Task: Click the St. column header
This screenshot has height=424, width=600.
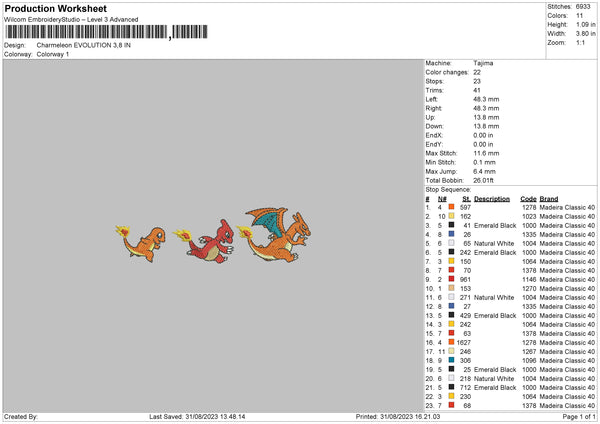Action: (x=466, y=199)
